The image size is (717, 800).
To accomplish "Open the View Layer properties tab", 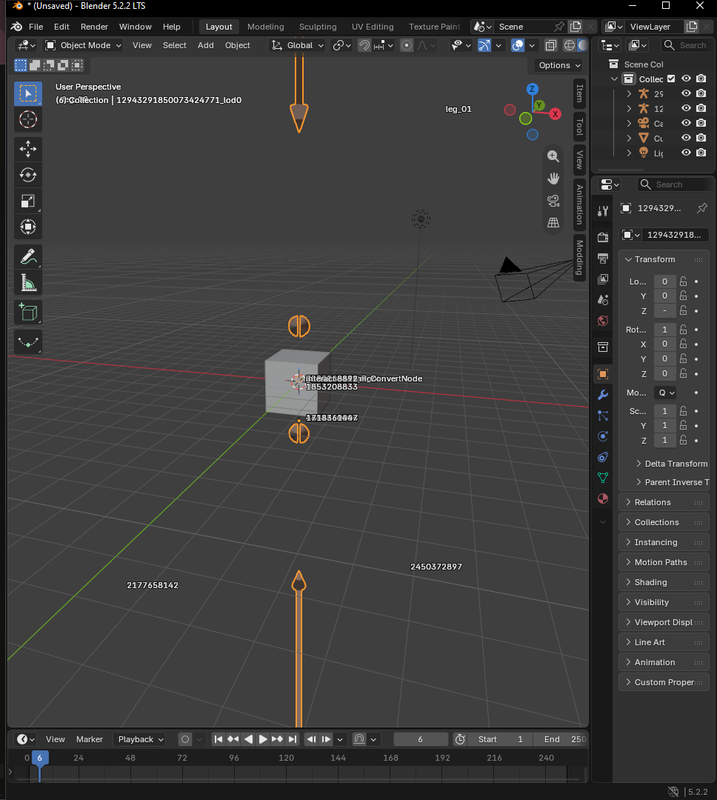I will pos(603,279).
